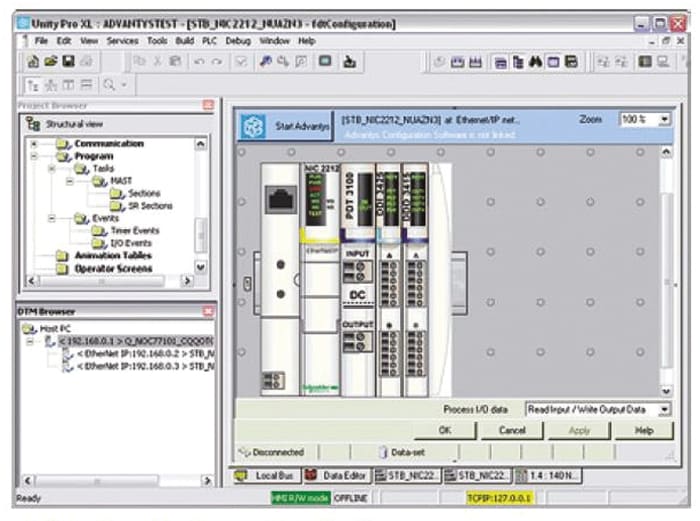Open the Debug menu
The image size is (700, 521).
pos(238,41)
